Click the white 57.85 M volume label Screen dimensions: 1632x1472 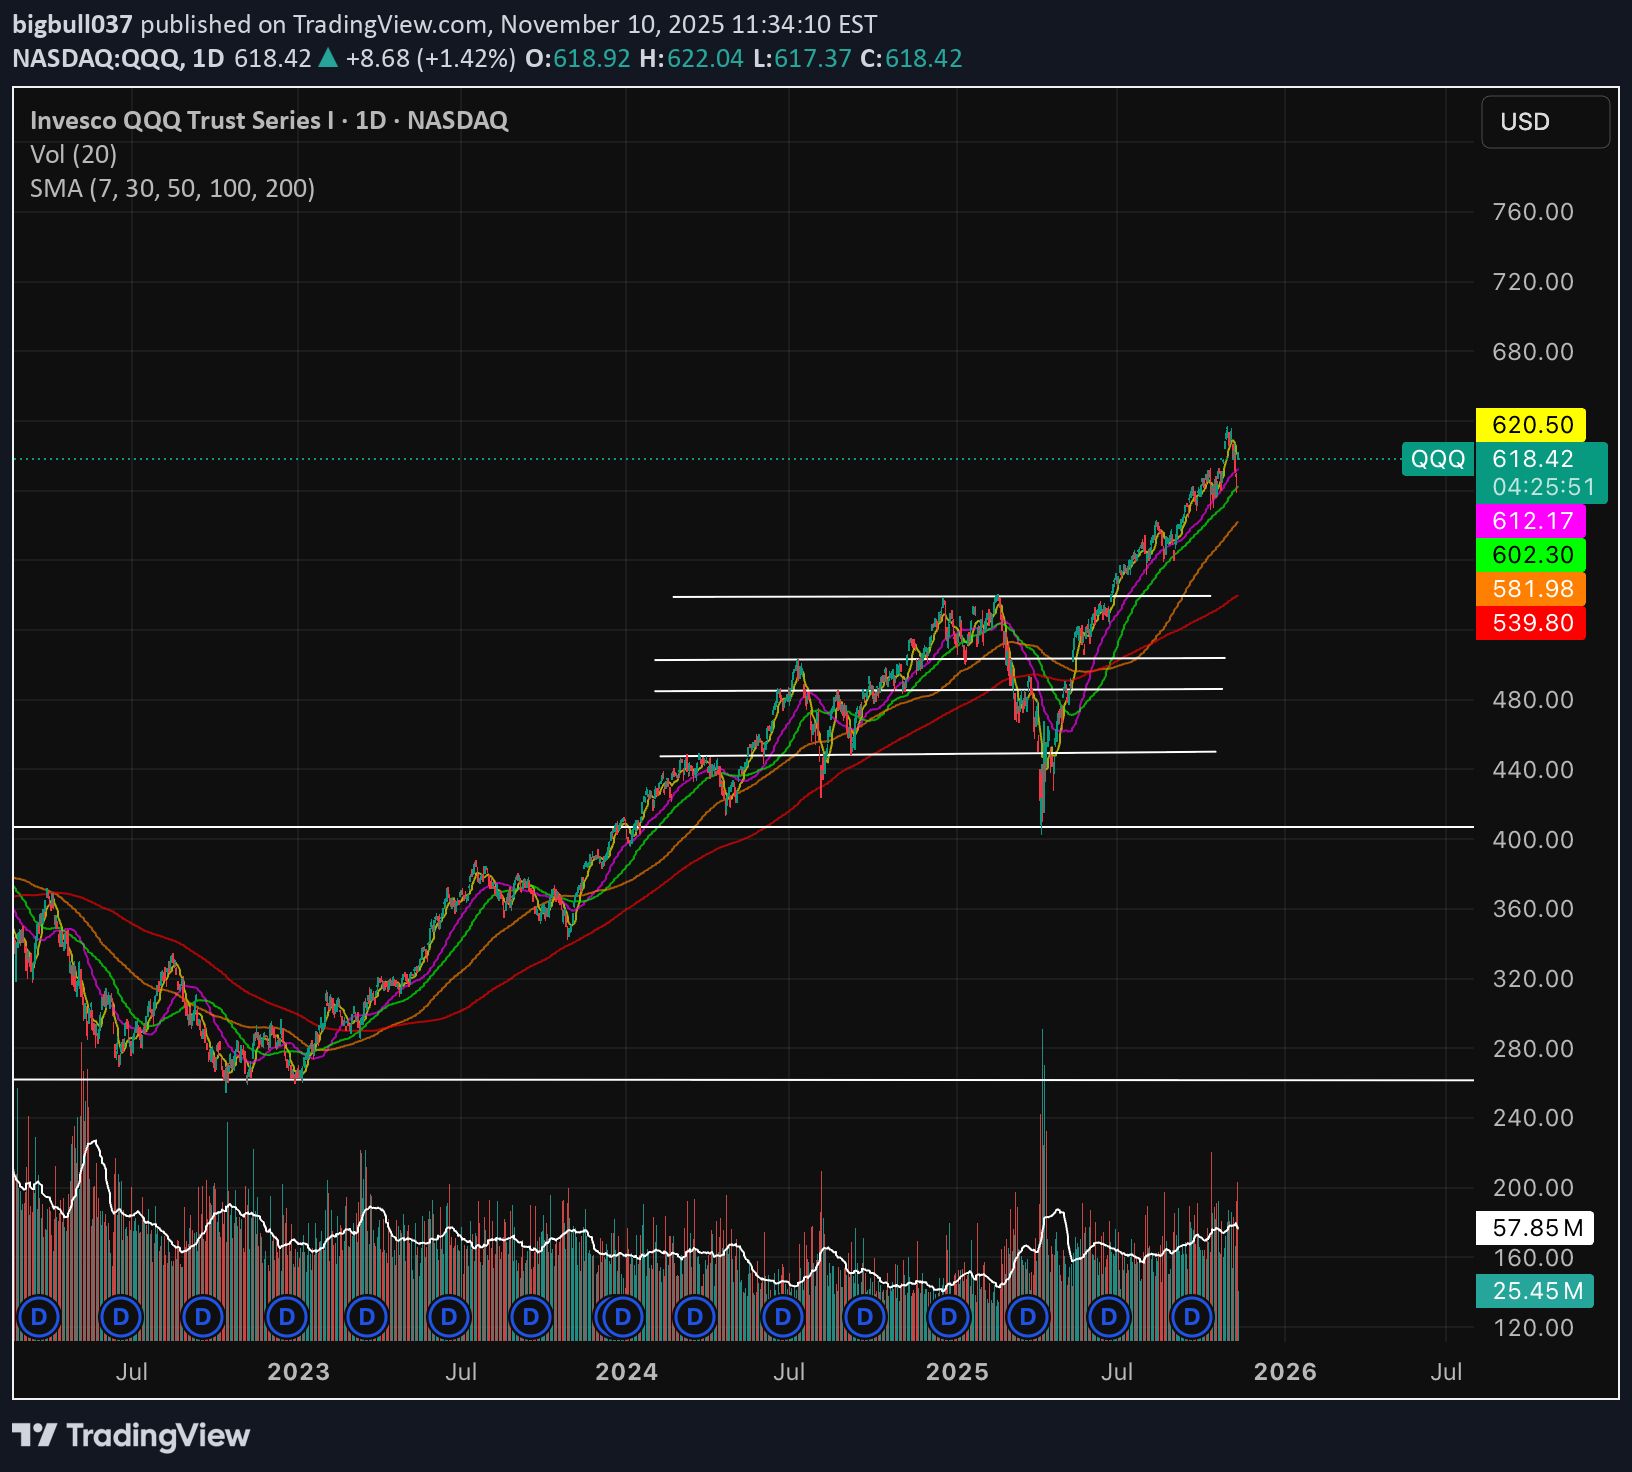coord(1535,1227)
